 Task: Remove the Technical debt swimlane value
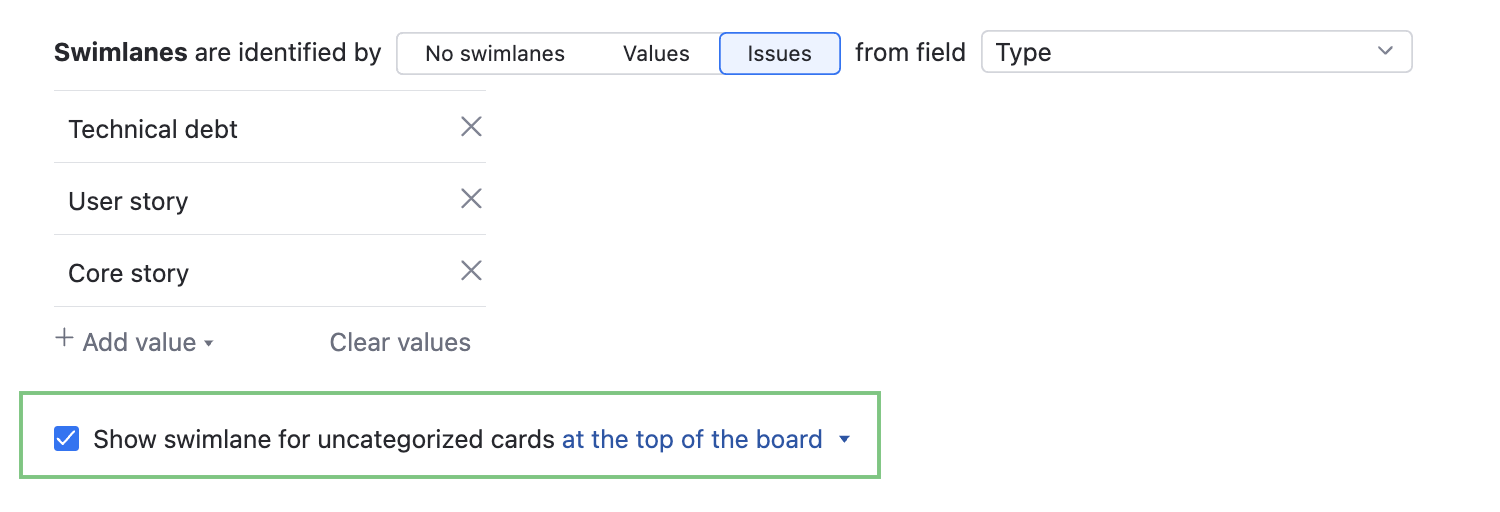point(471,127)
